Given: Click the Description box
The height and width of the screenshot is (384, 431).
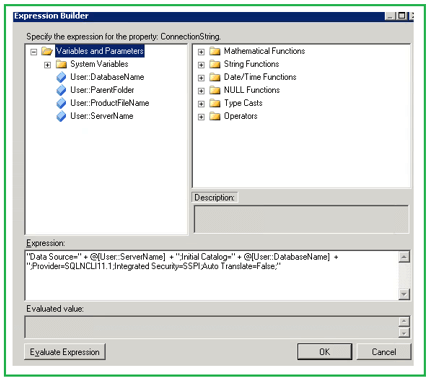Looking at the screenshot, I should pos(301,219).
